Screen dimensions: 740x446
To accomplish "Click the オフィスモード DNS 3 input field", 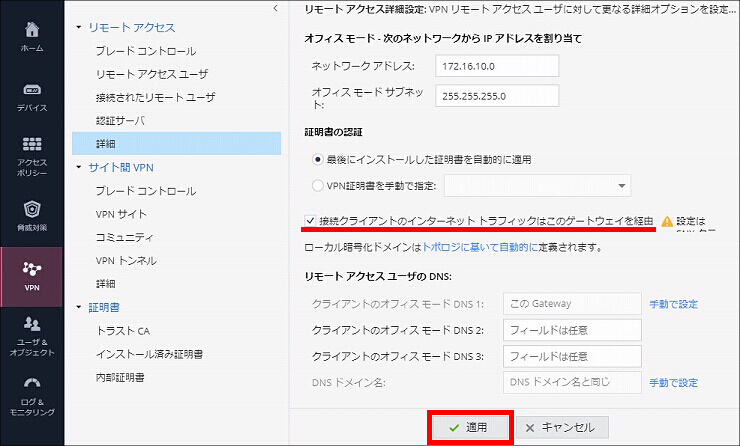I will point(572,356).
